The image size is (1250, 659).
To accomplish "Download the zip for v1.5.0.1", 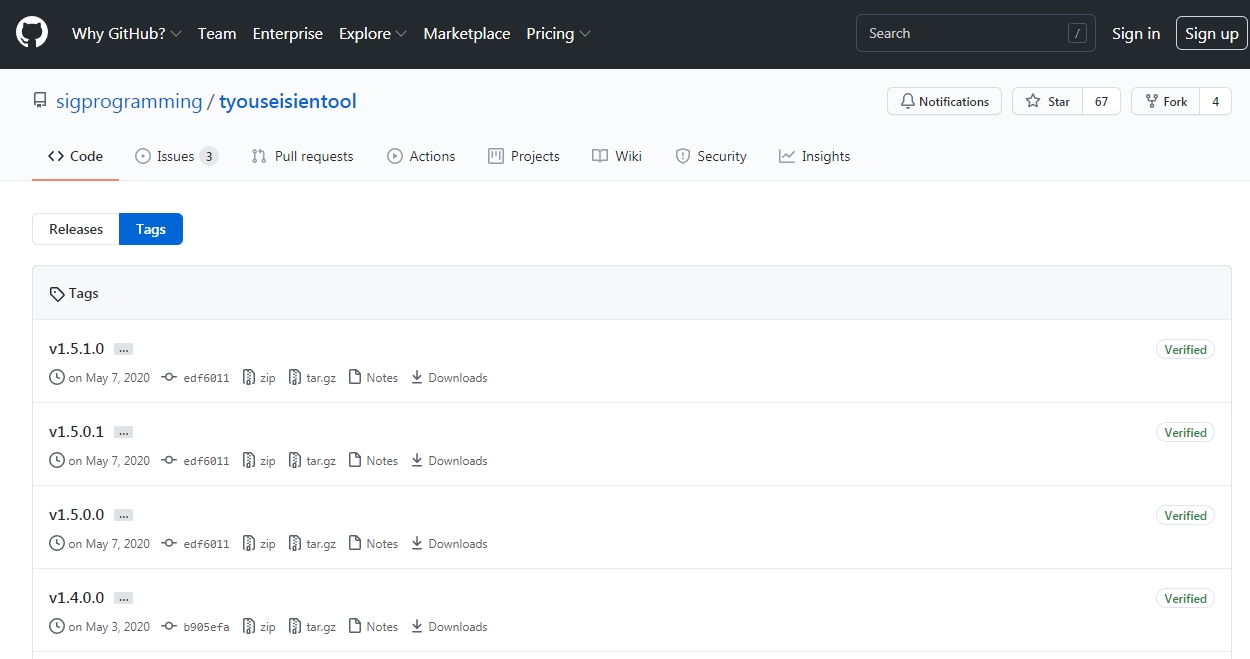I will point(259,461).
